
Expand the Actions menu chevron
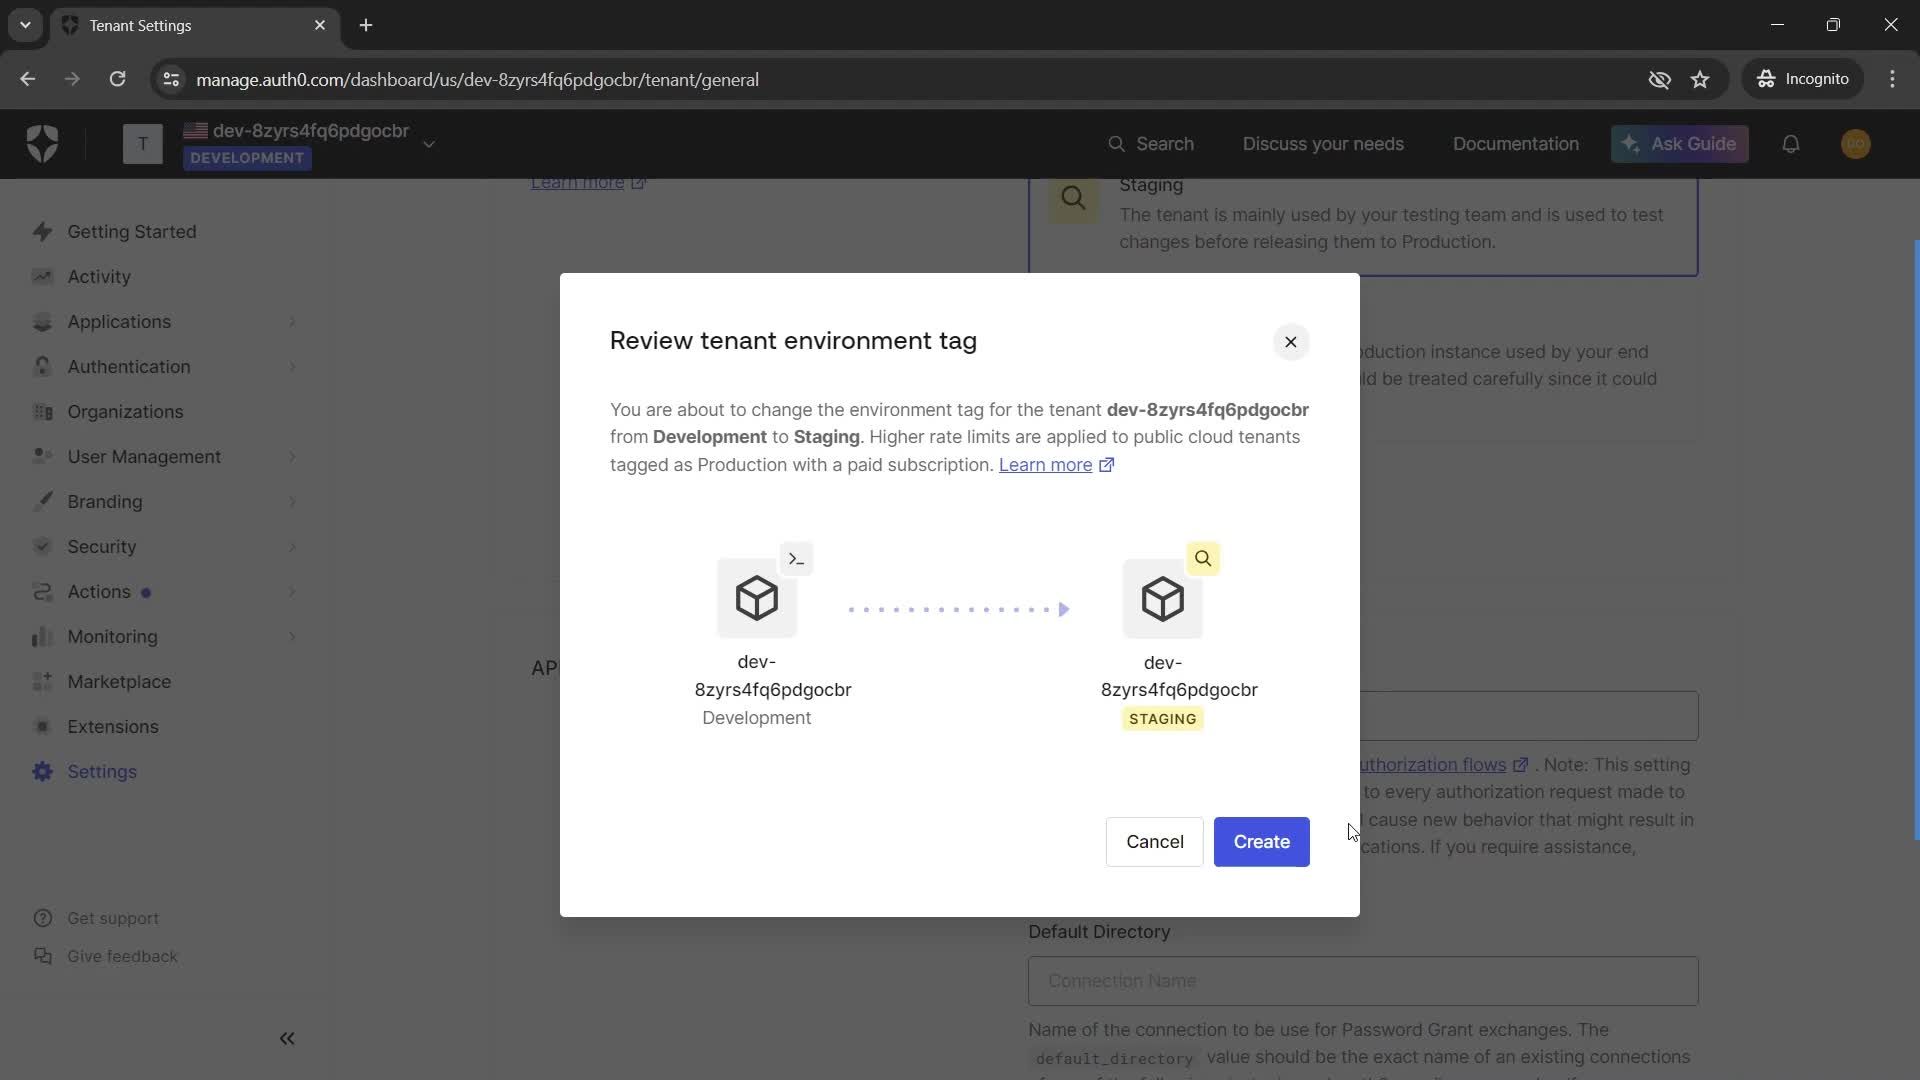point(292,592)
